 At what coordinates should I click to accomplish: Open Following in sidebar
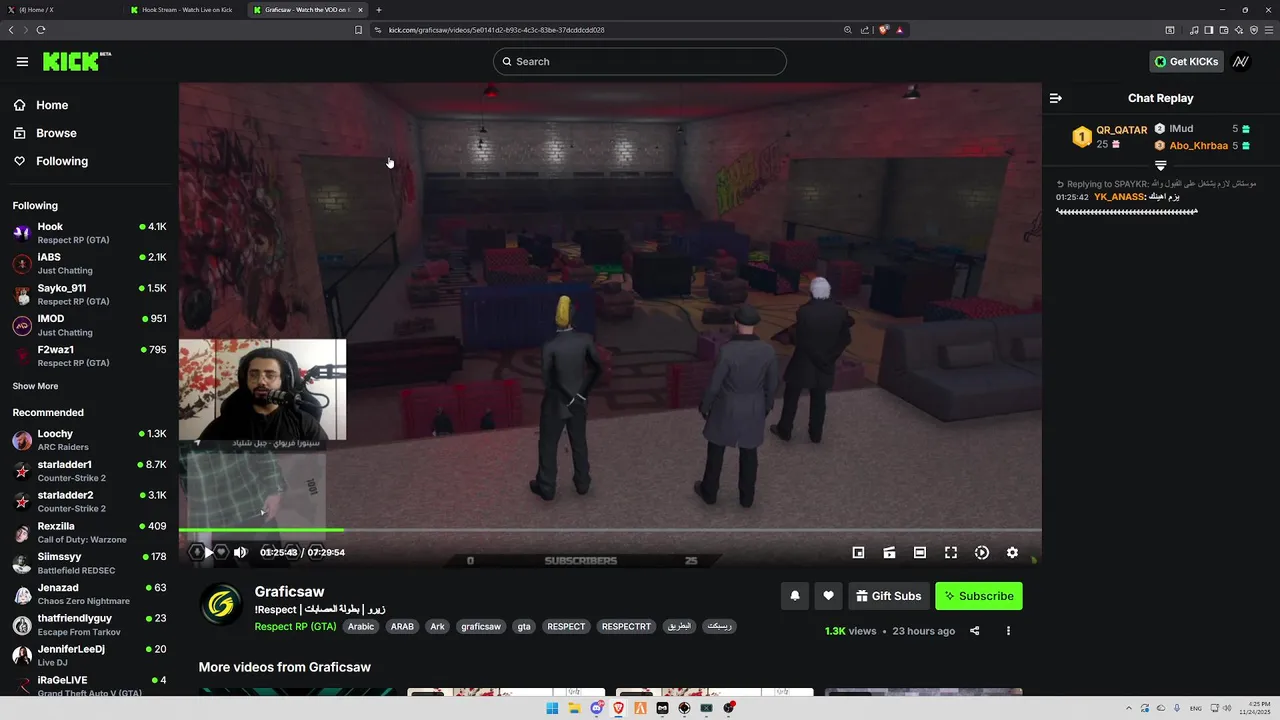point(50,161)
